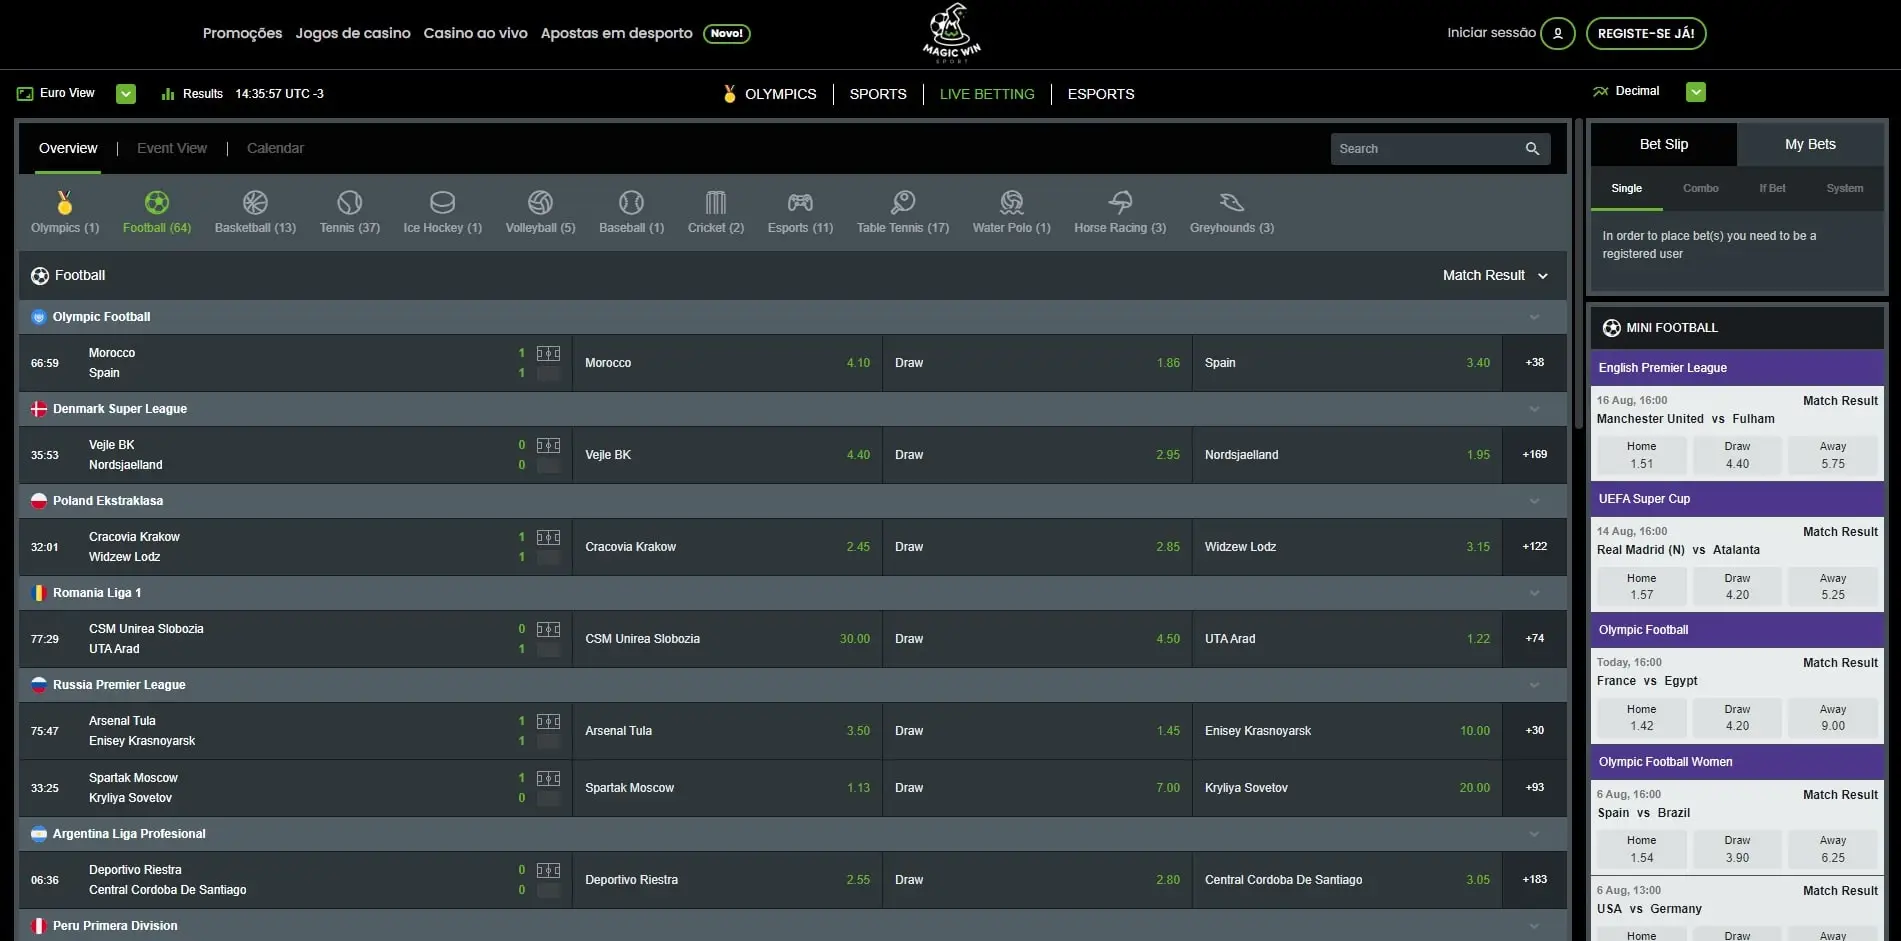
Task: Open the Euro View dropdown arrow
Action: tap(125, 93)
